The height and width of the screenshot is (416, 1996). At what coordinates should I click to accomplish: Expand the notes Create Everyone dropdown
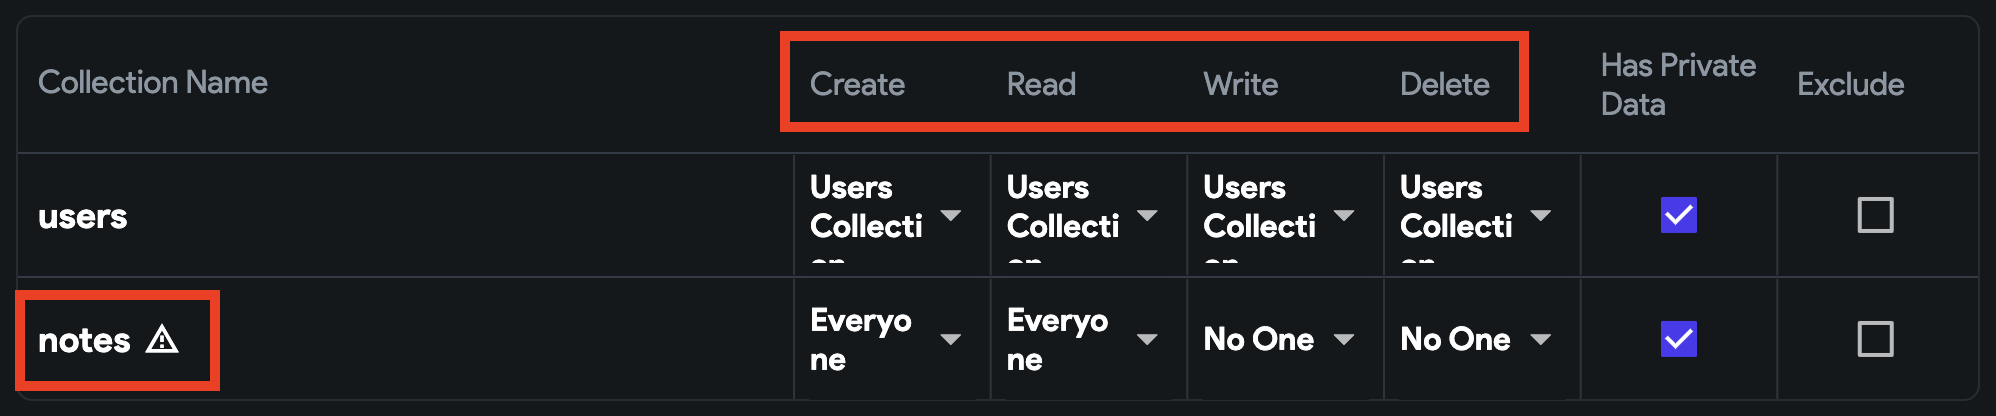pyautogui.click(x=887, y=340)
